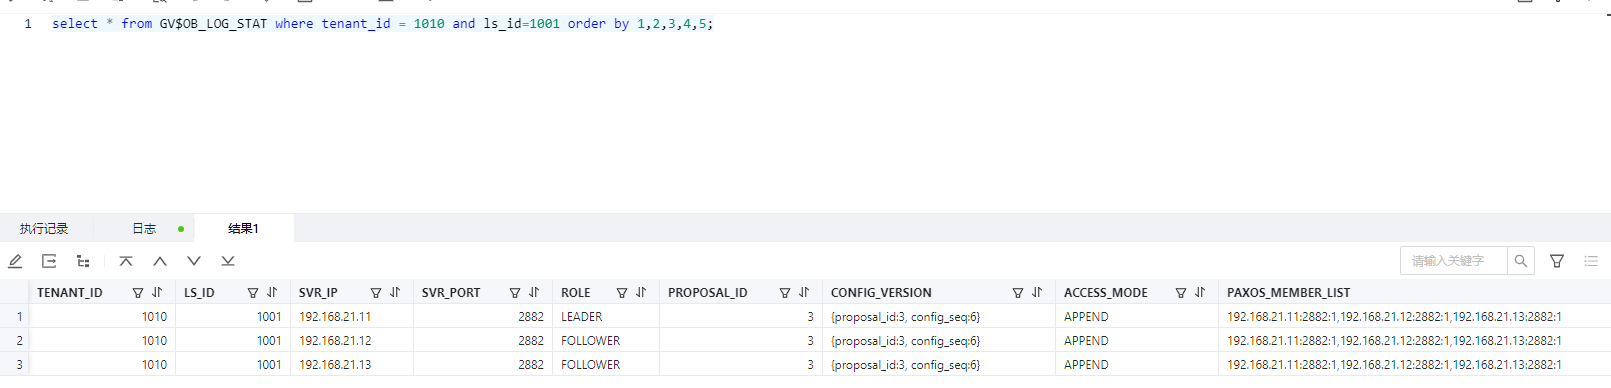Select row number 1 header

[15, 317]
